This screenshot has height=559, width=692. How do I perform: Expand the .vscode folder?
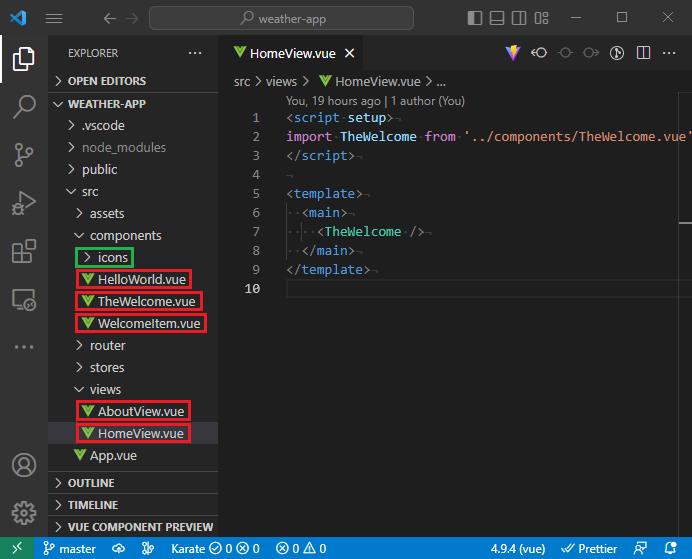(x=133, y=126)
